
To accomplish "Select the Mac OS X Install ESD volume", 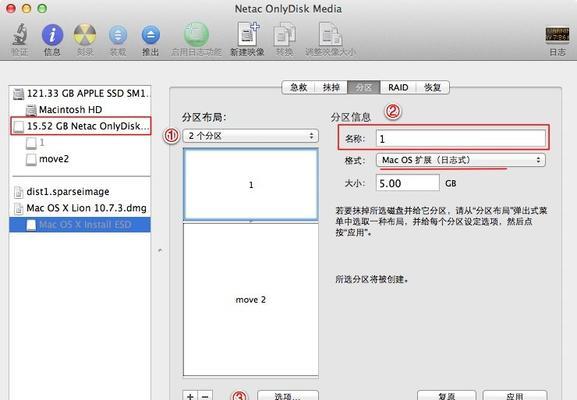I will [81, 224].
